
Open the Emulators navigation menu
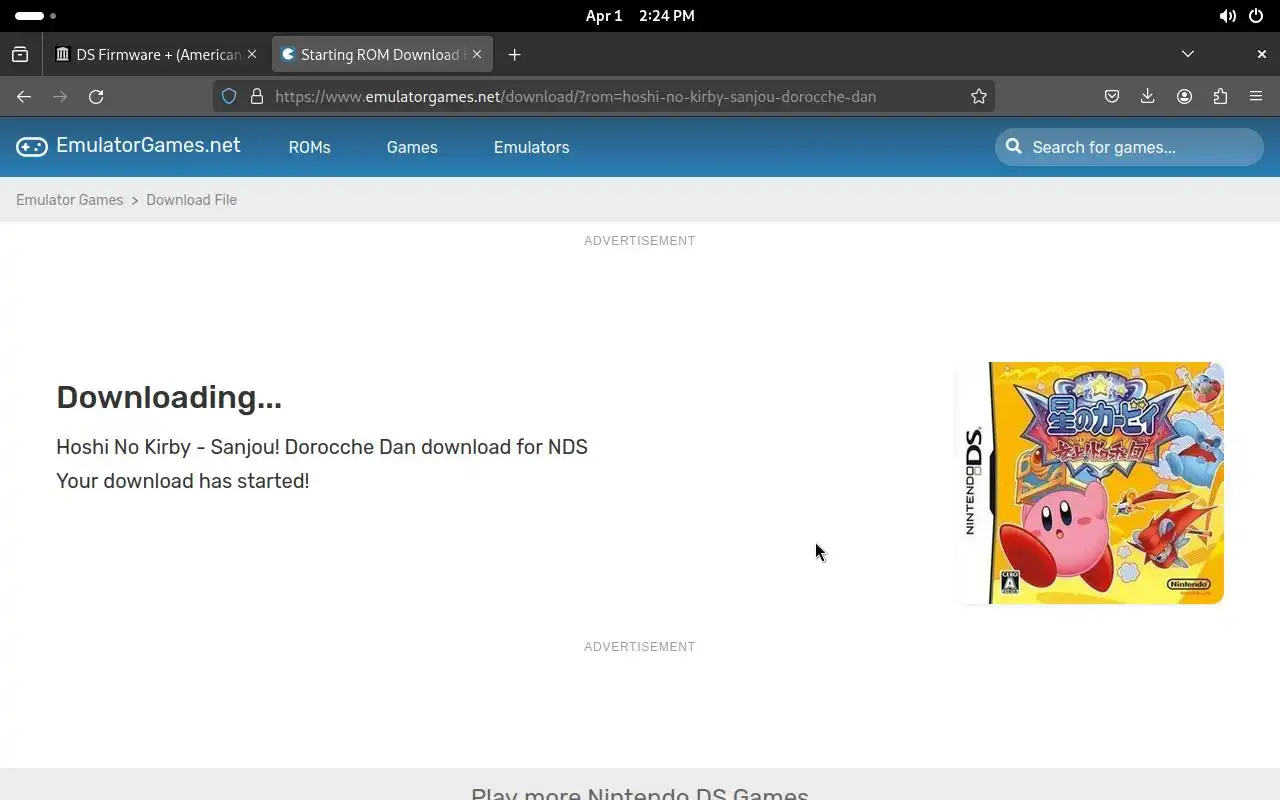pyautogui.click(x=531, y=147)
